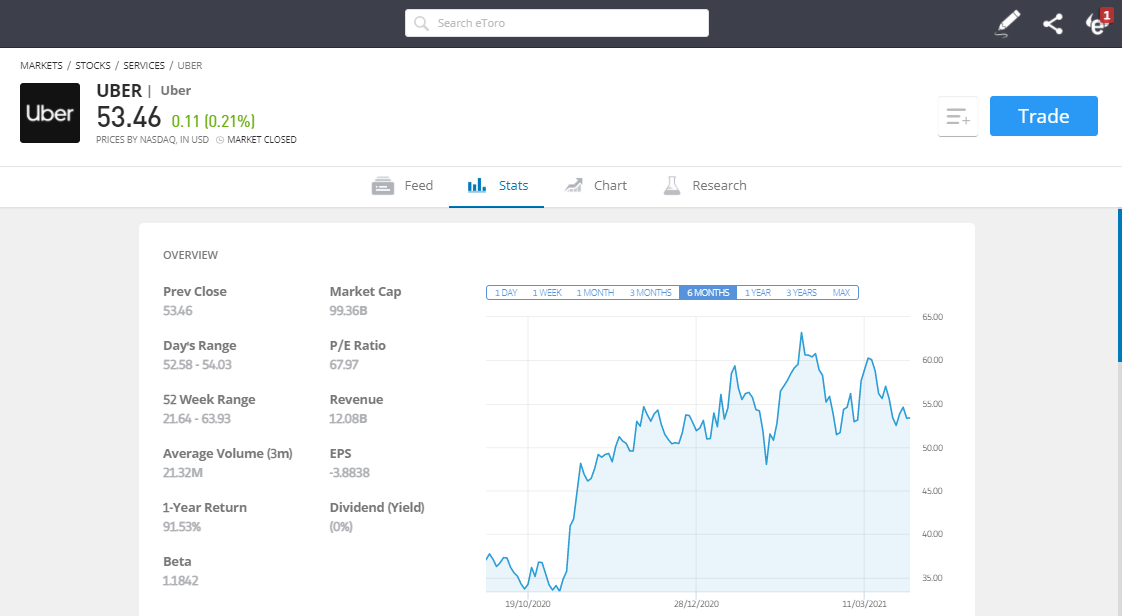Screen dimensions: 1122x616
Task: Select the 3 MONTHS chart range
Action: (650, 292)
